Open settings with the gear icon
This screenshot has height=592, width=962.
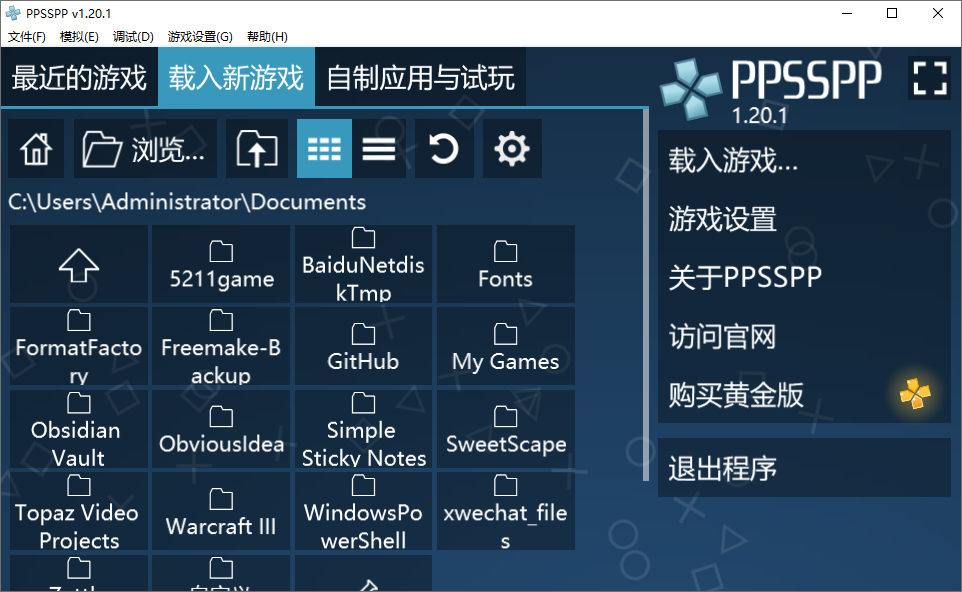(x=512, y=148)
